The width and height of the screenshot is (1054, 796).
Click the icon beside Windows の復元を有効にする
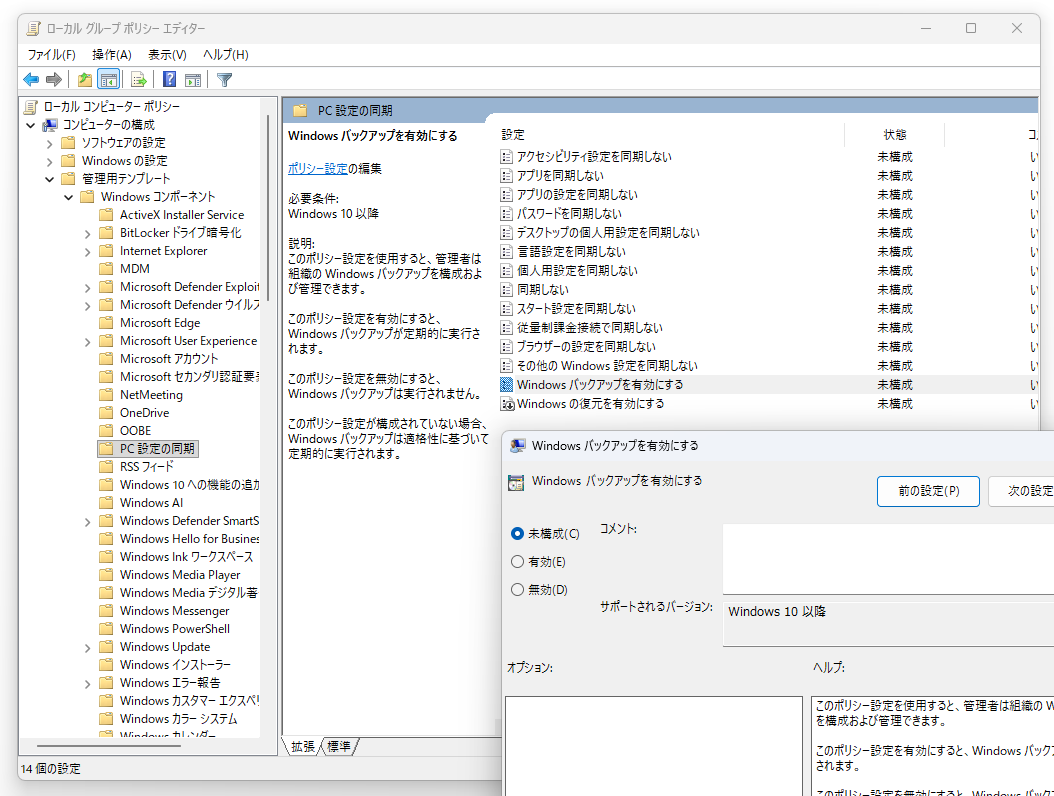(508, 404)
